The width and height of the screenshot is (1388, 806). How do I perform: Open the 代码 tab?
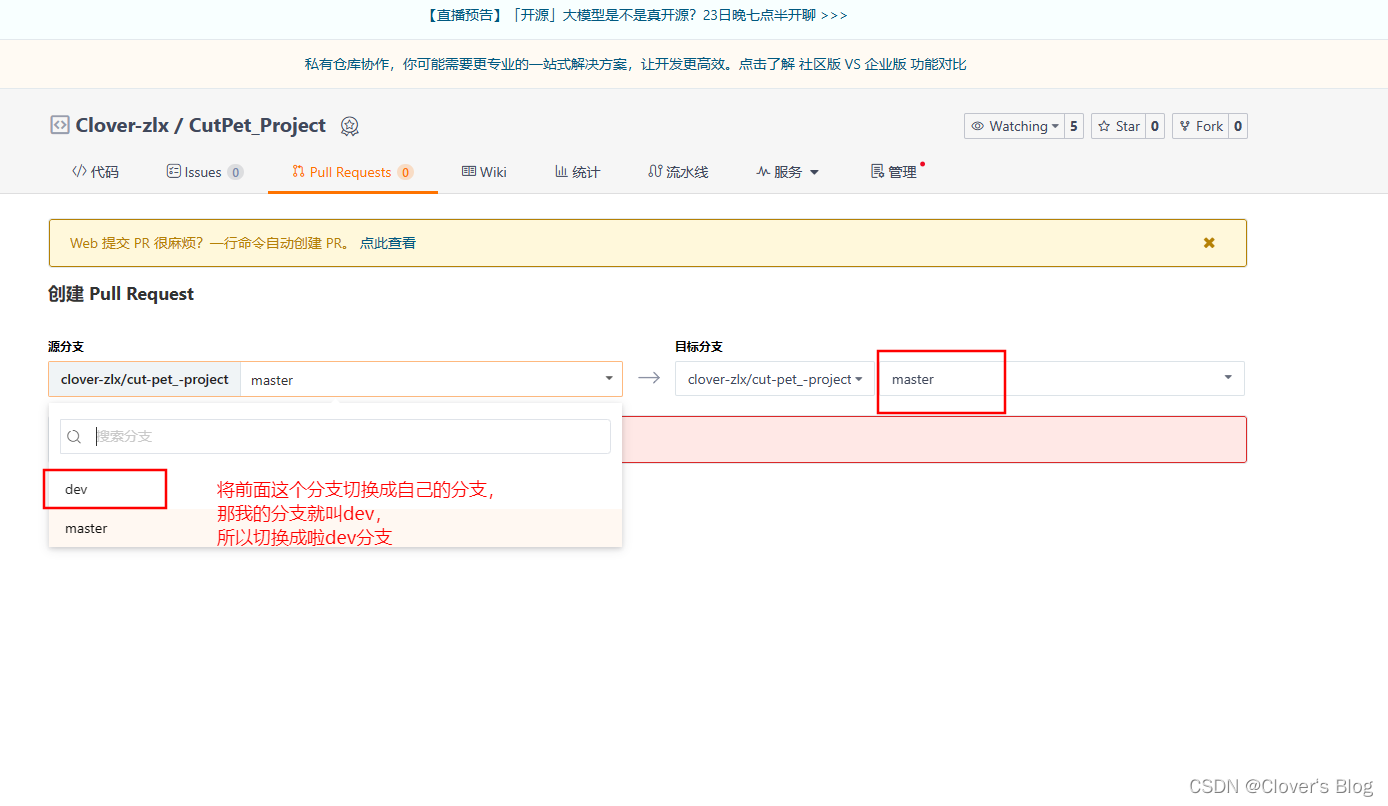(95, 172)
